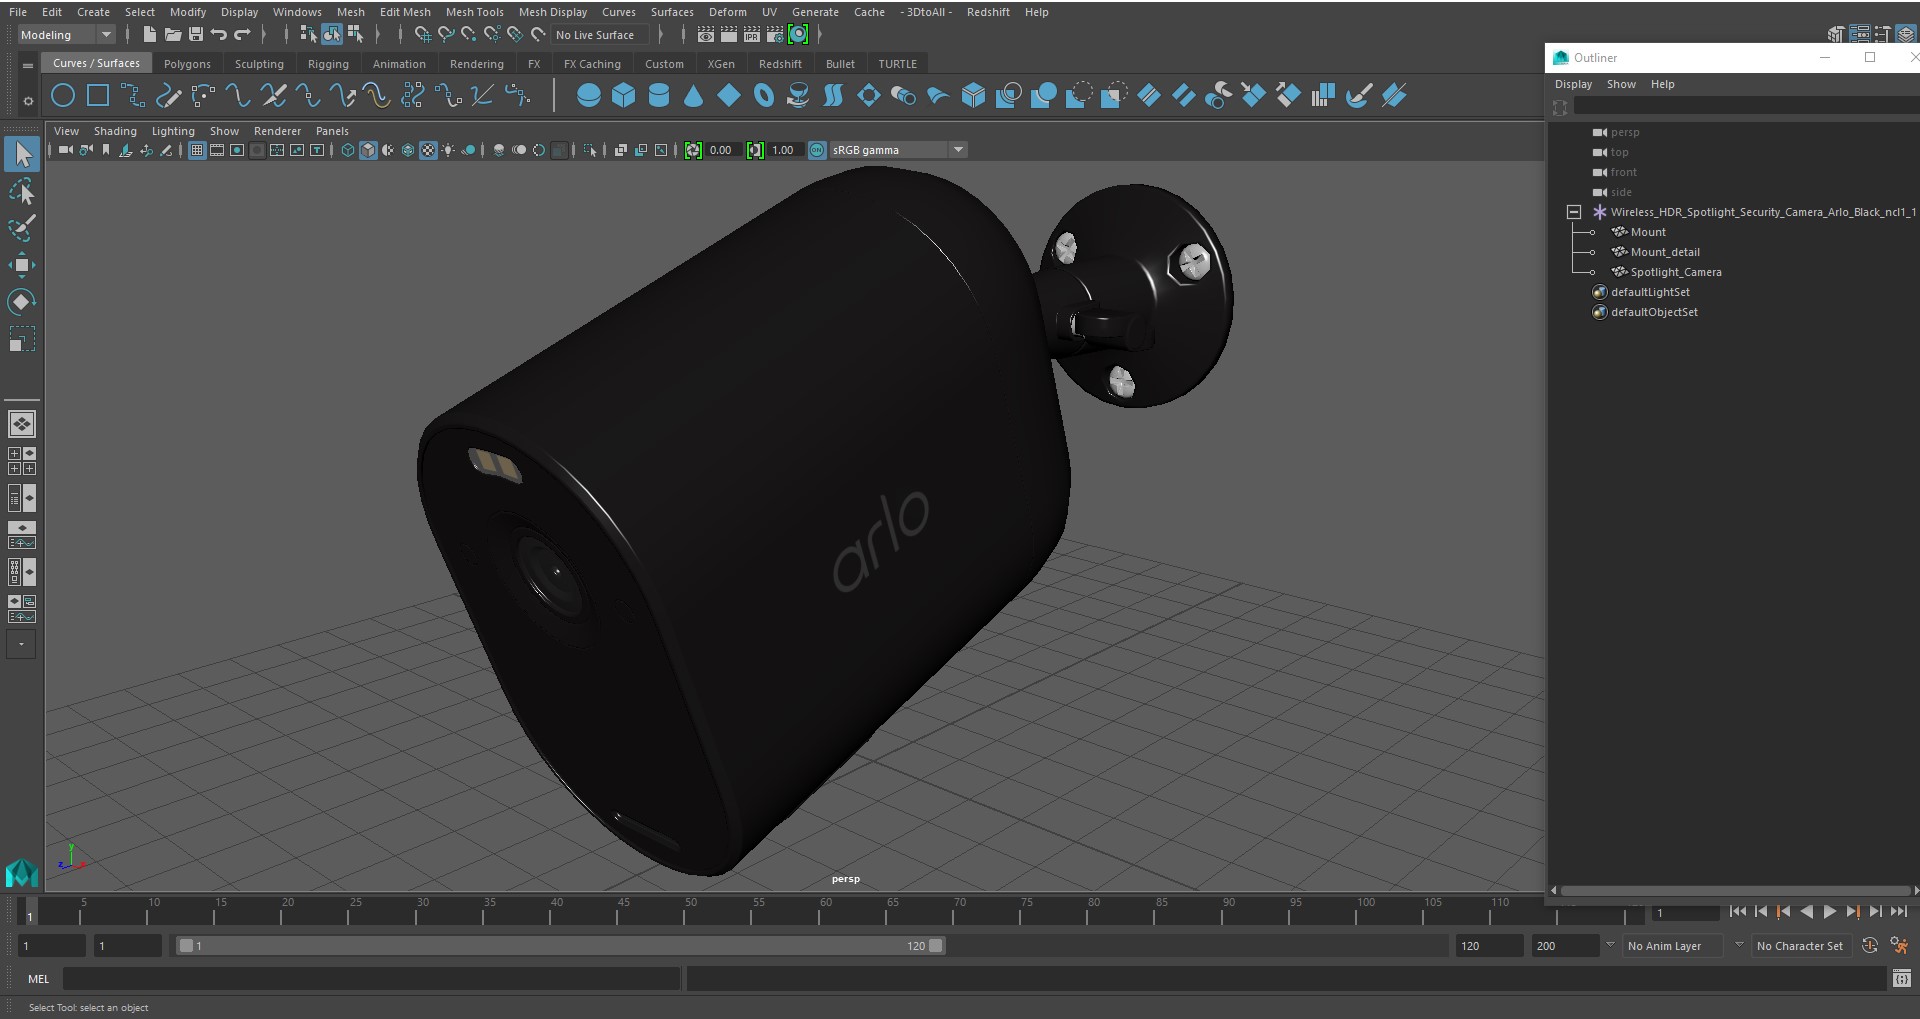1920x1019 pixels.
Task: Activate the Move tool
Action: click(x=22, y=265)
